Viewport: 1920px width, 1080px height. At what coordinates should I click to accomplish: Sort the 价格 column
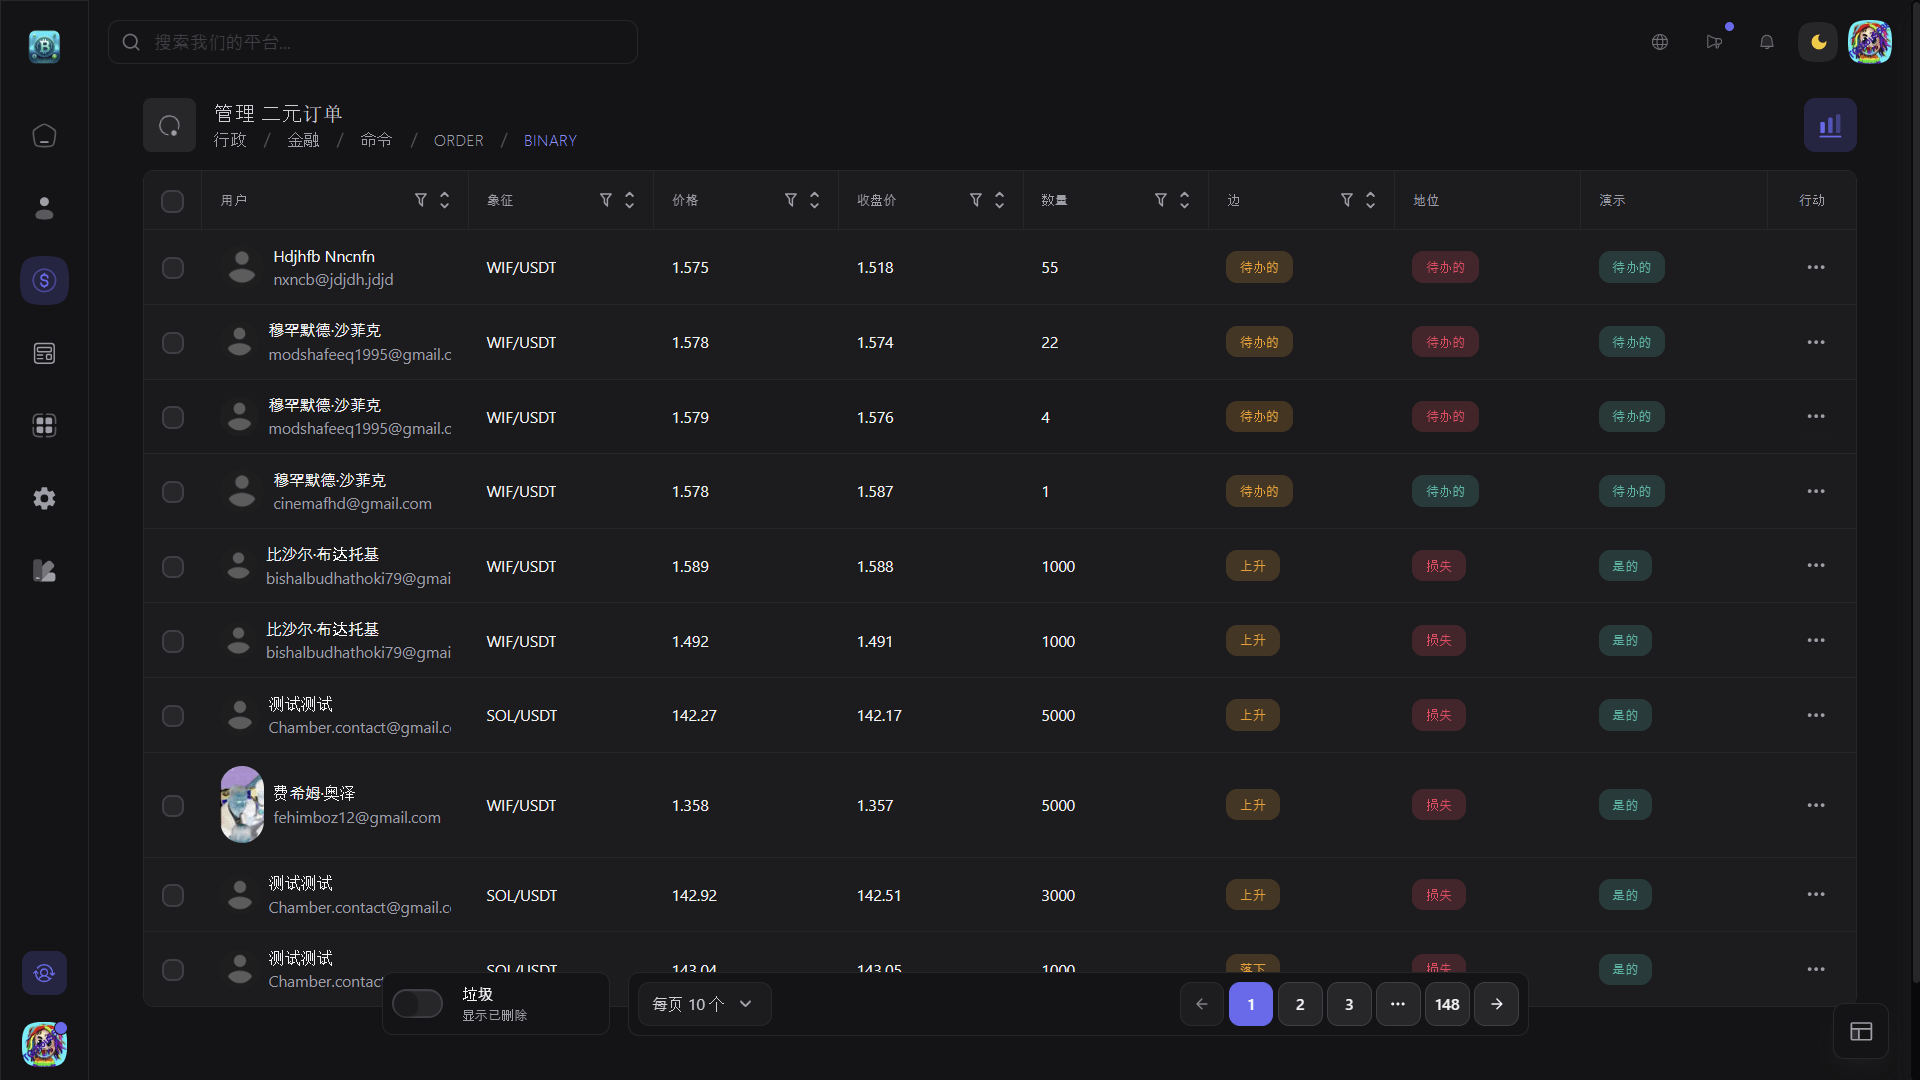[814, 200]
